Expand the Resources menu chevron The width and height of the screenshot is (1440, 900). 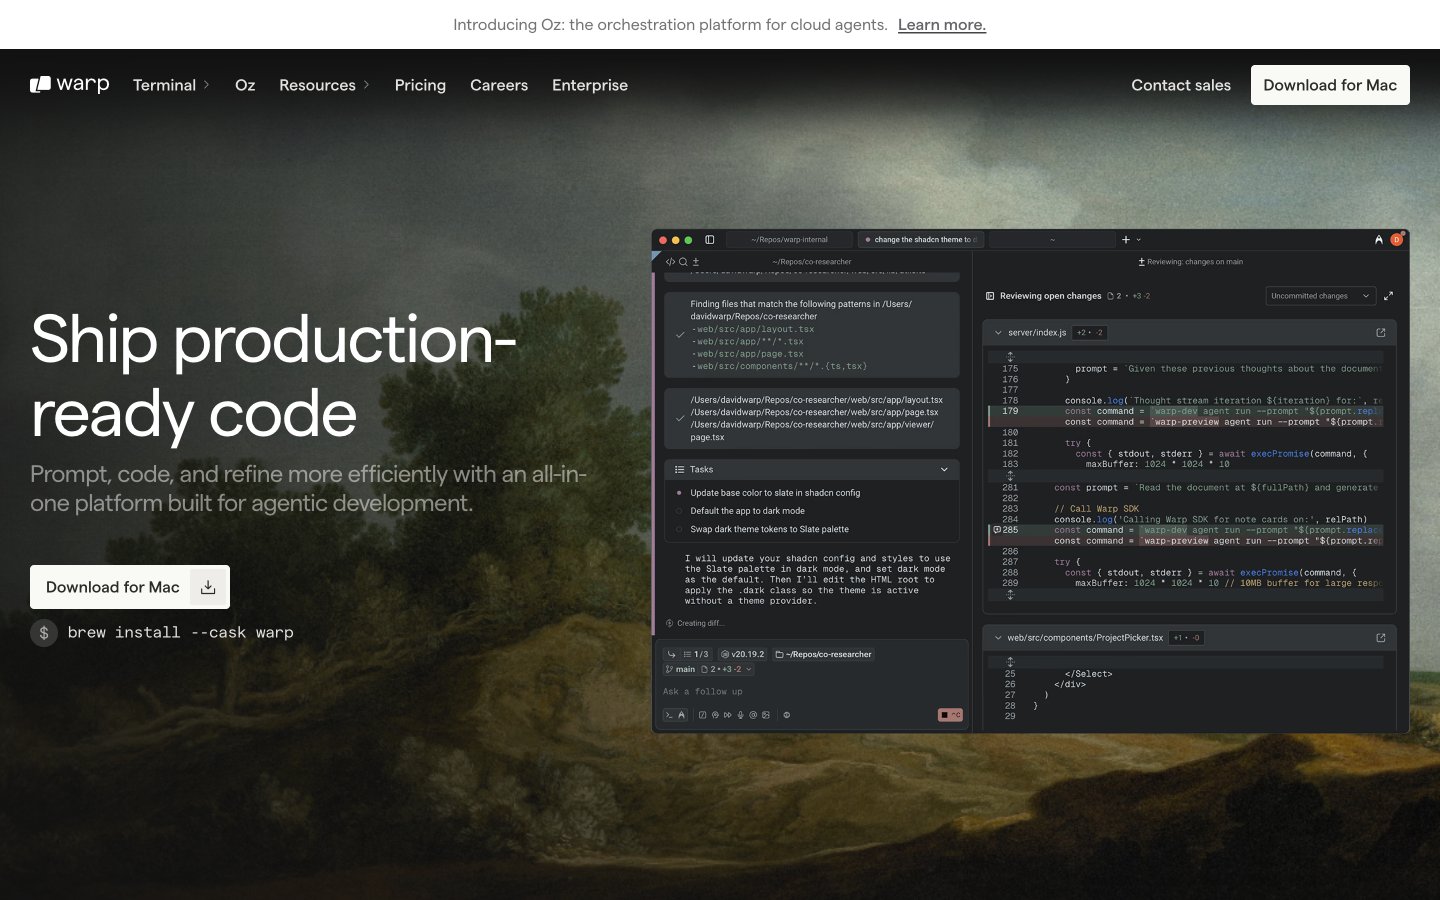click(x=366, y=85)
